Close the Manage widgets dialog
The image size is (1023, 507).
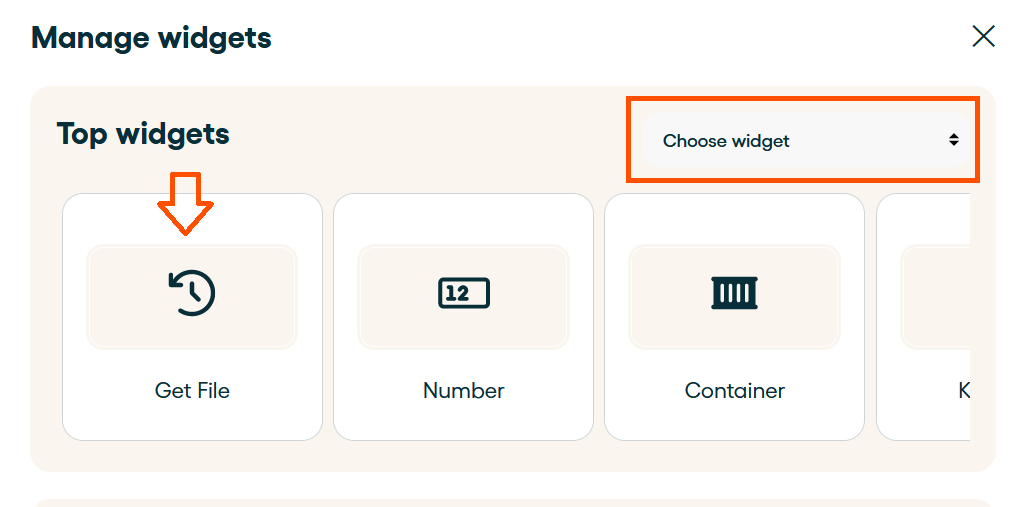tap(983, 37)
